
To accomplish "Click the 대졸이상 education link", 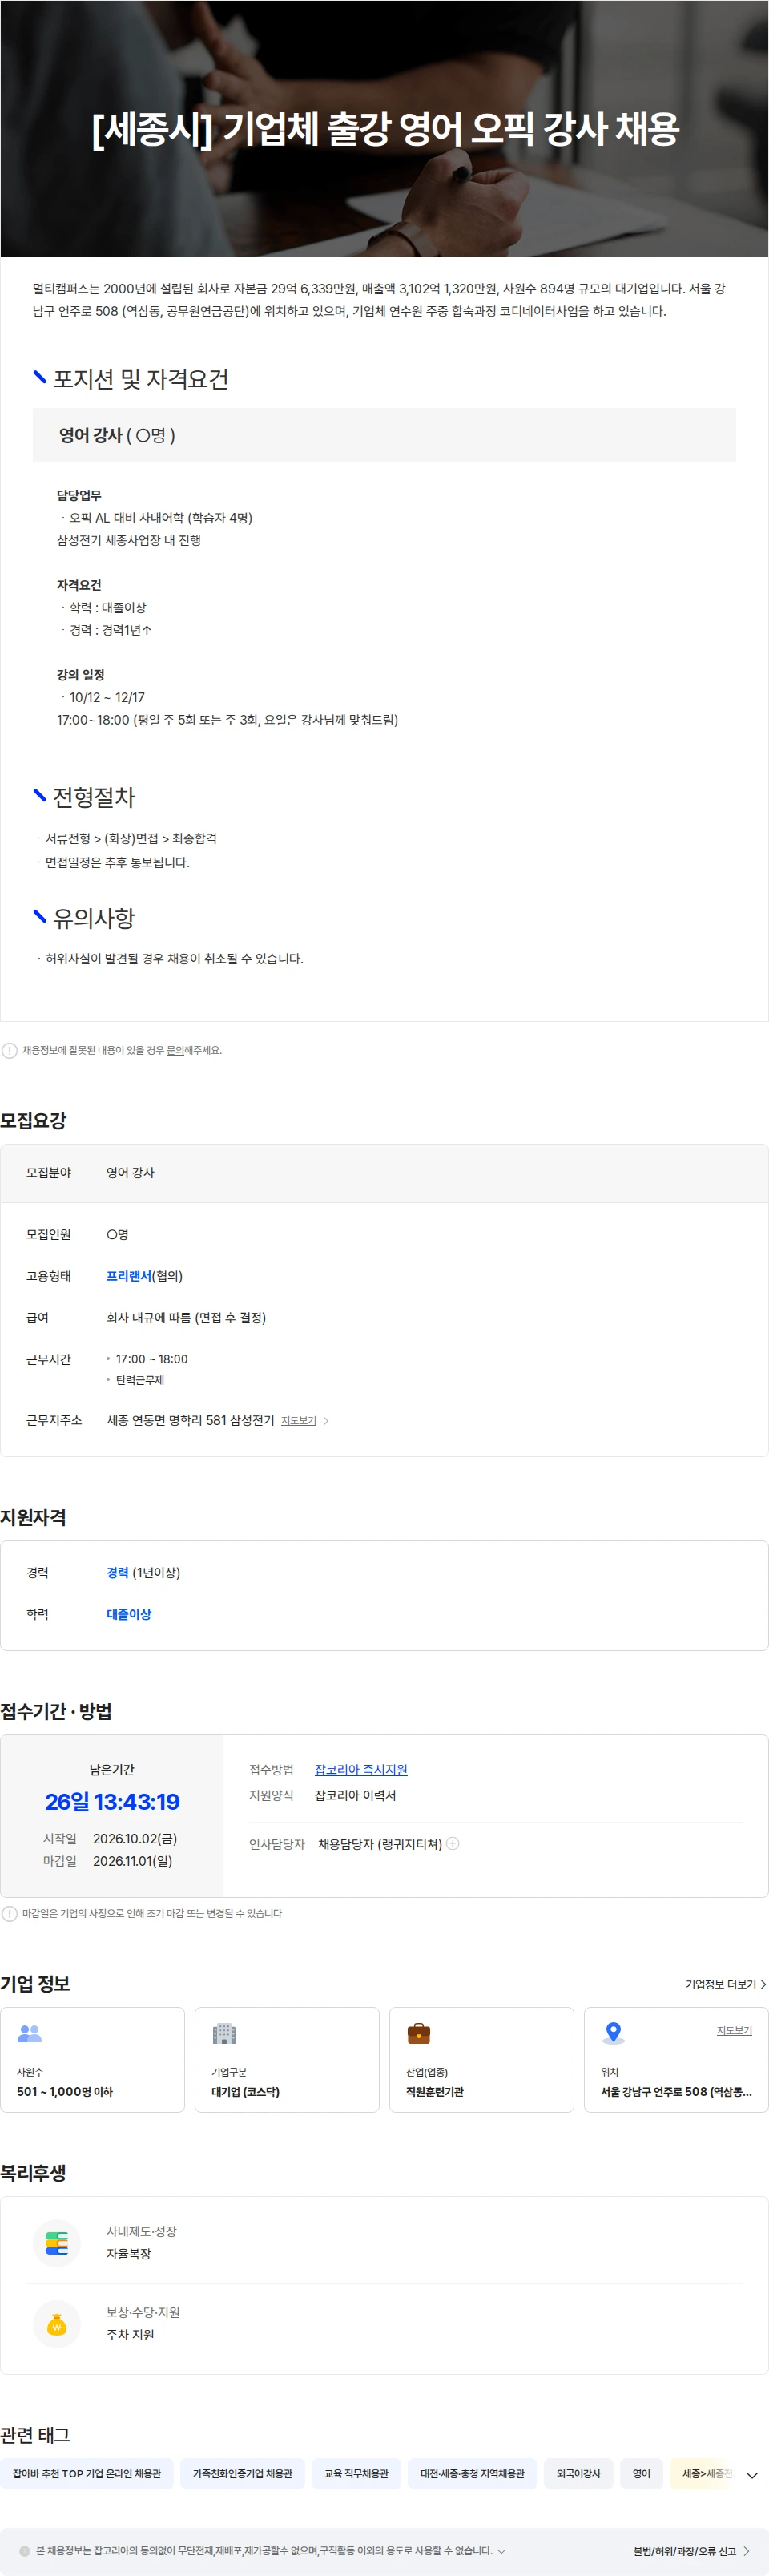I will pyautogui.click(x=129, y=1614).
